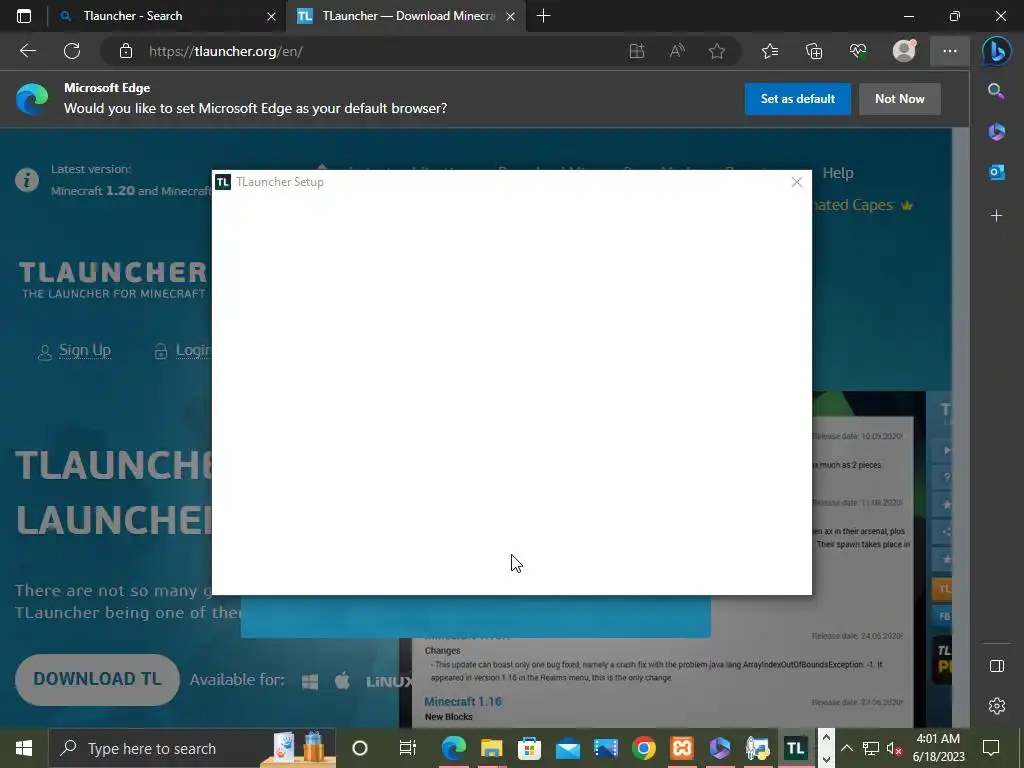1024x768 pixels.
Task: Refresh the tlauncher.org page
Action: coord(72,51)
